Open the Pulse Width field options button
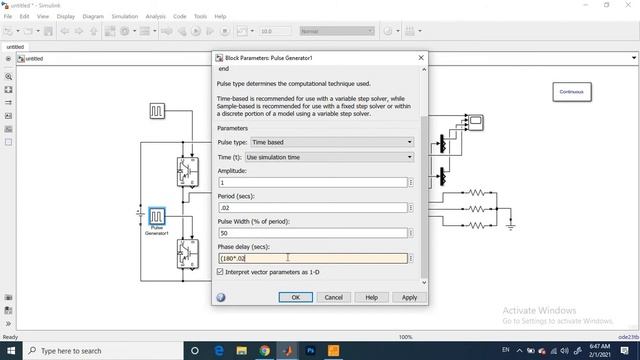640x360 pixels. coord(411,233)
